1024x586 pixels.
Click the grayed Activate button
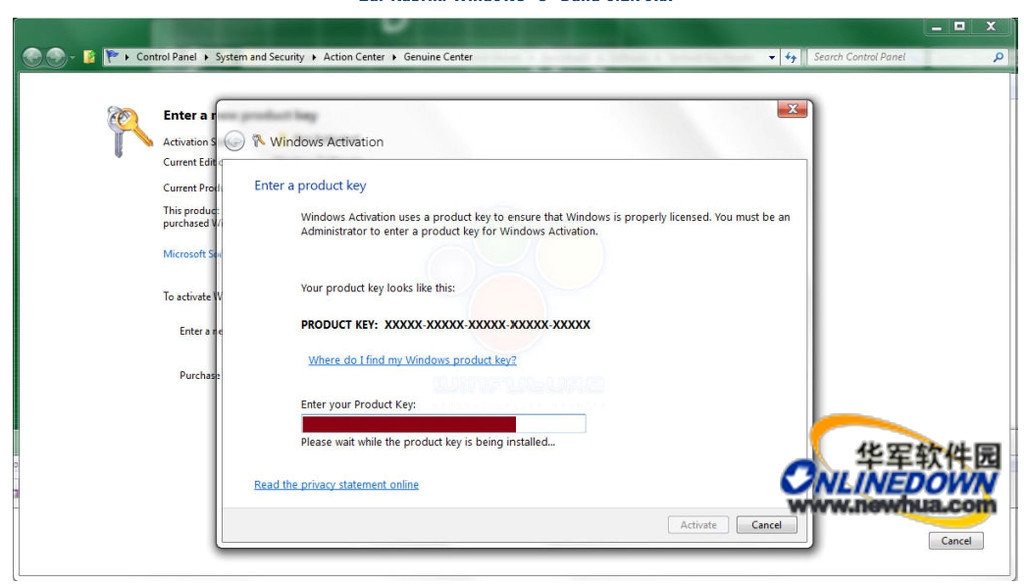(698, 525)
